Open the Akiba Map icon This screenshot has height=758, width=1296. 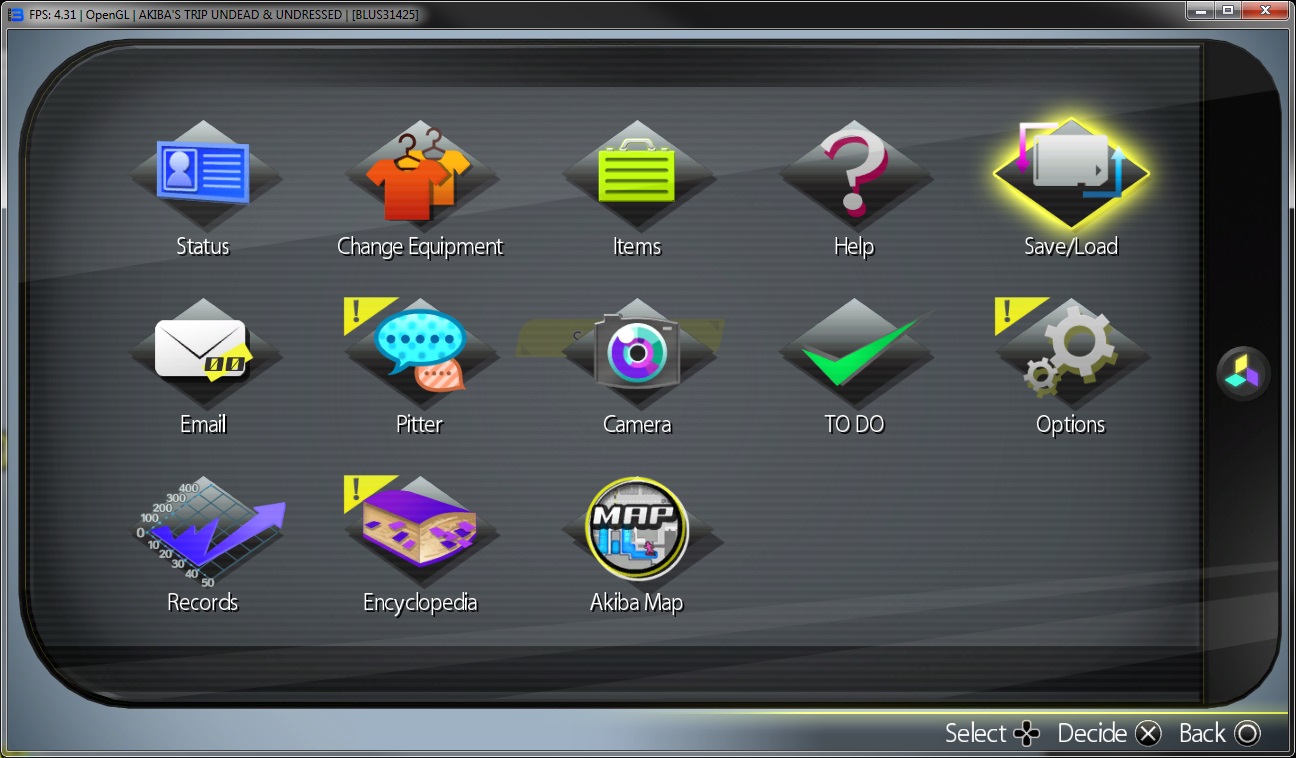(636, 528)
